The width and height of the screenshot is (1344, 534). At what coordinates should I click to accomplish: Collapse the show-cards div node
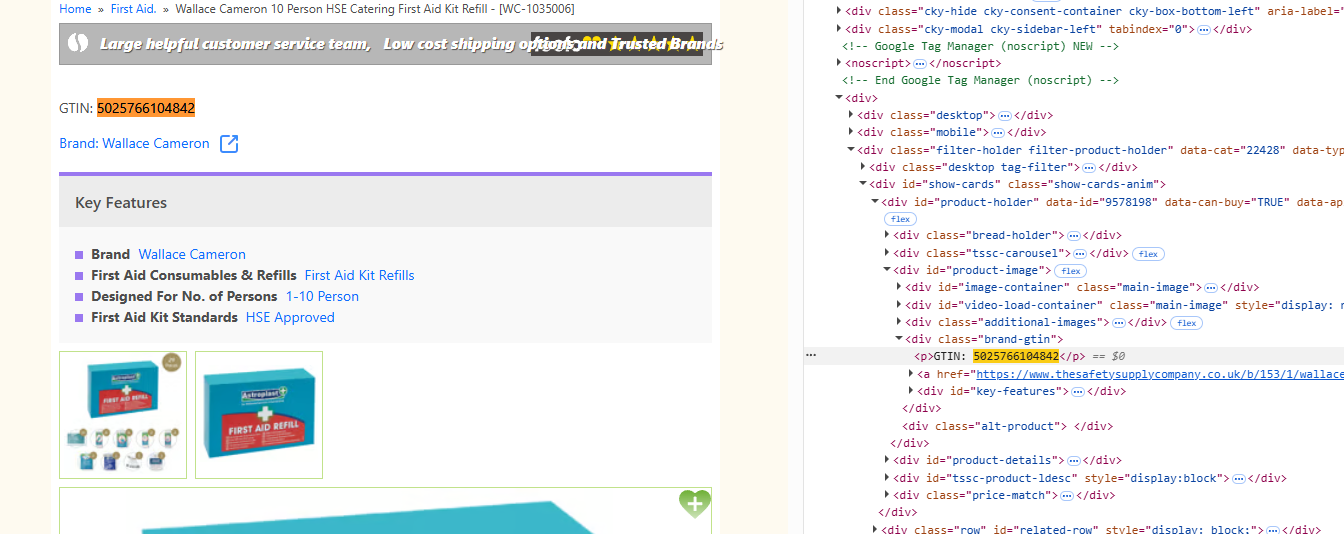(x=863, y=184)
